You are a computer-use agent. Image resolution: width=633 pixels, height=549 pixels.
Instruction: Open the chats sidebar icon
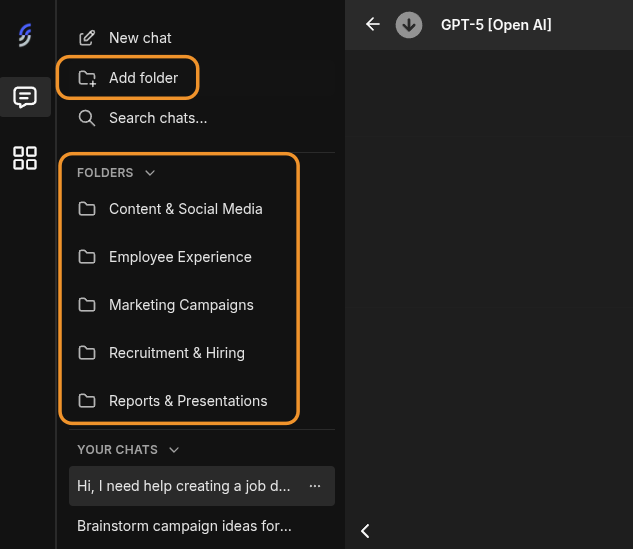[x=25, y=97]
